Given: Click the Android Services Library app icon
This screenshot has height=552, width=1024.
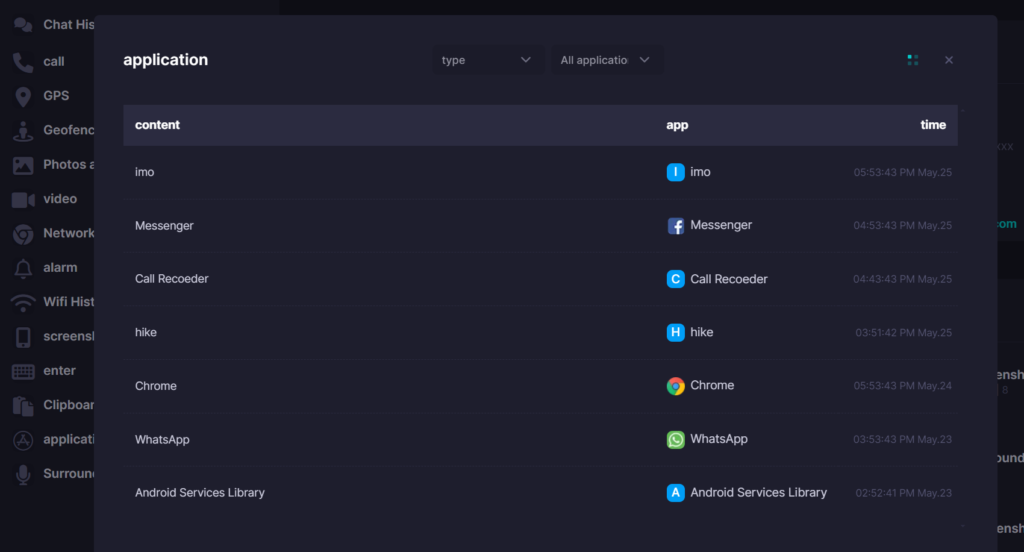Looking at the screenshot, I should (x=675, y=493).
